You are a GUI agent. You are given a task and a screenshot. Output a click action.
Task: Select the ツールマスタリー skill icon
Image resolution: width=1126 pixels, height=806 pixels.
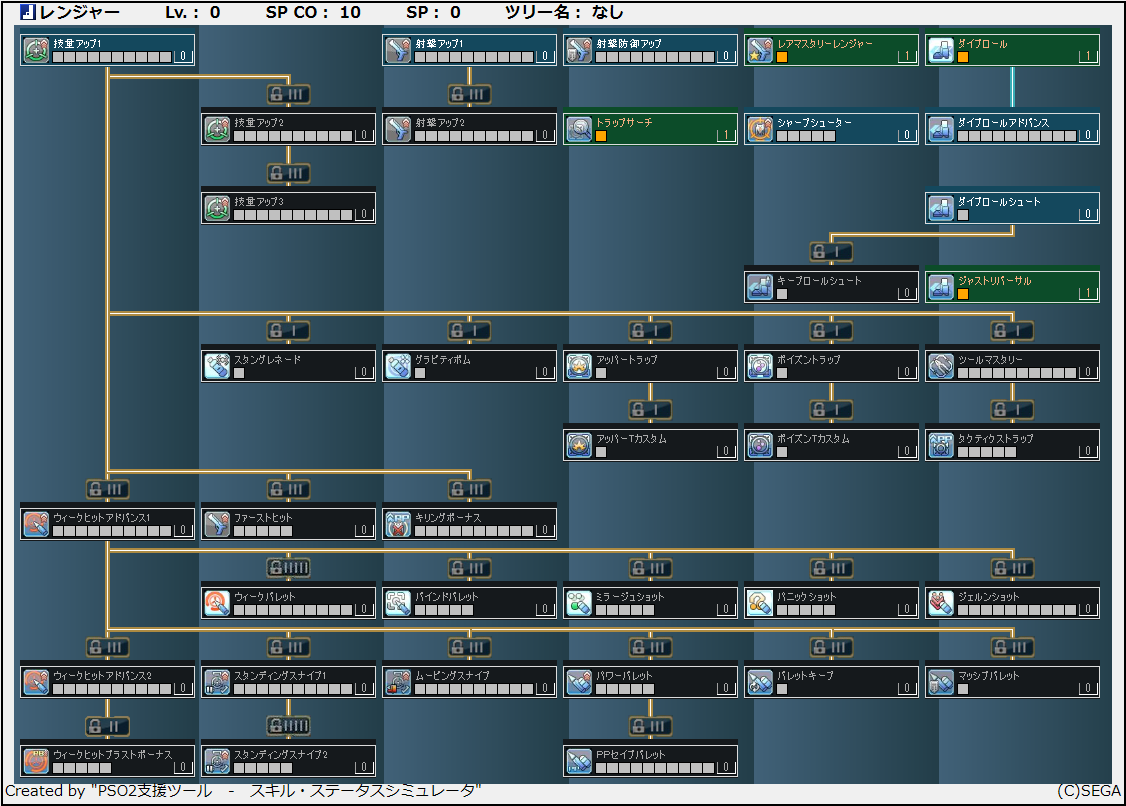[942, 366]
